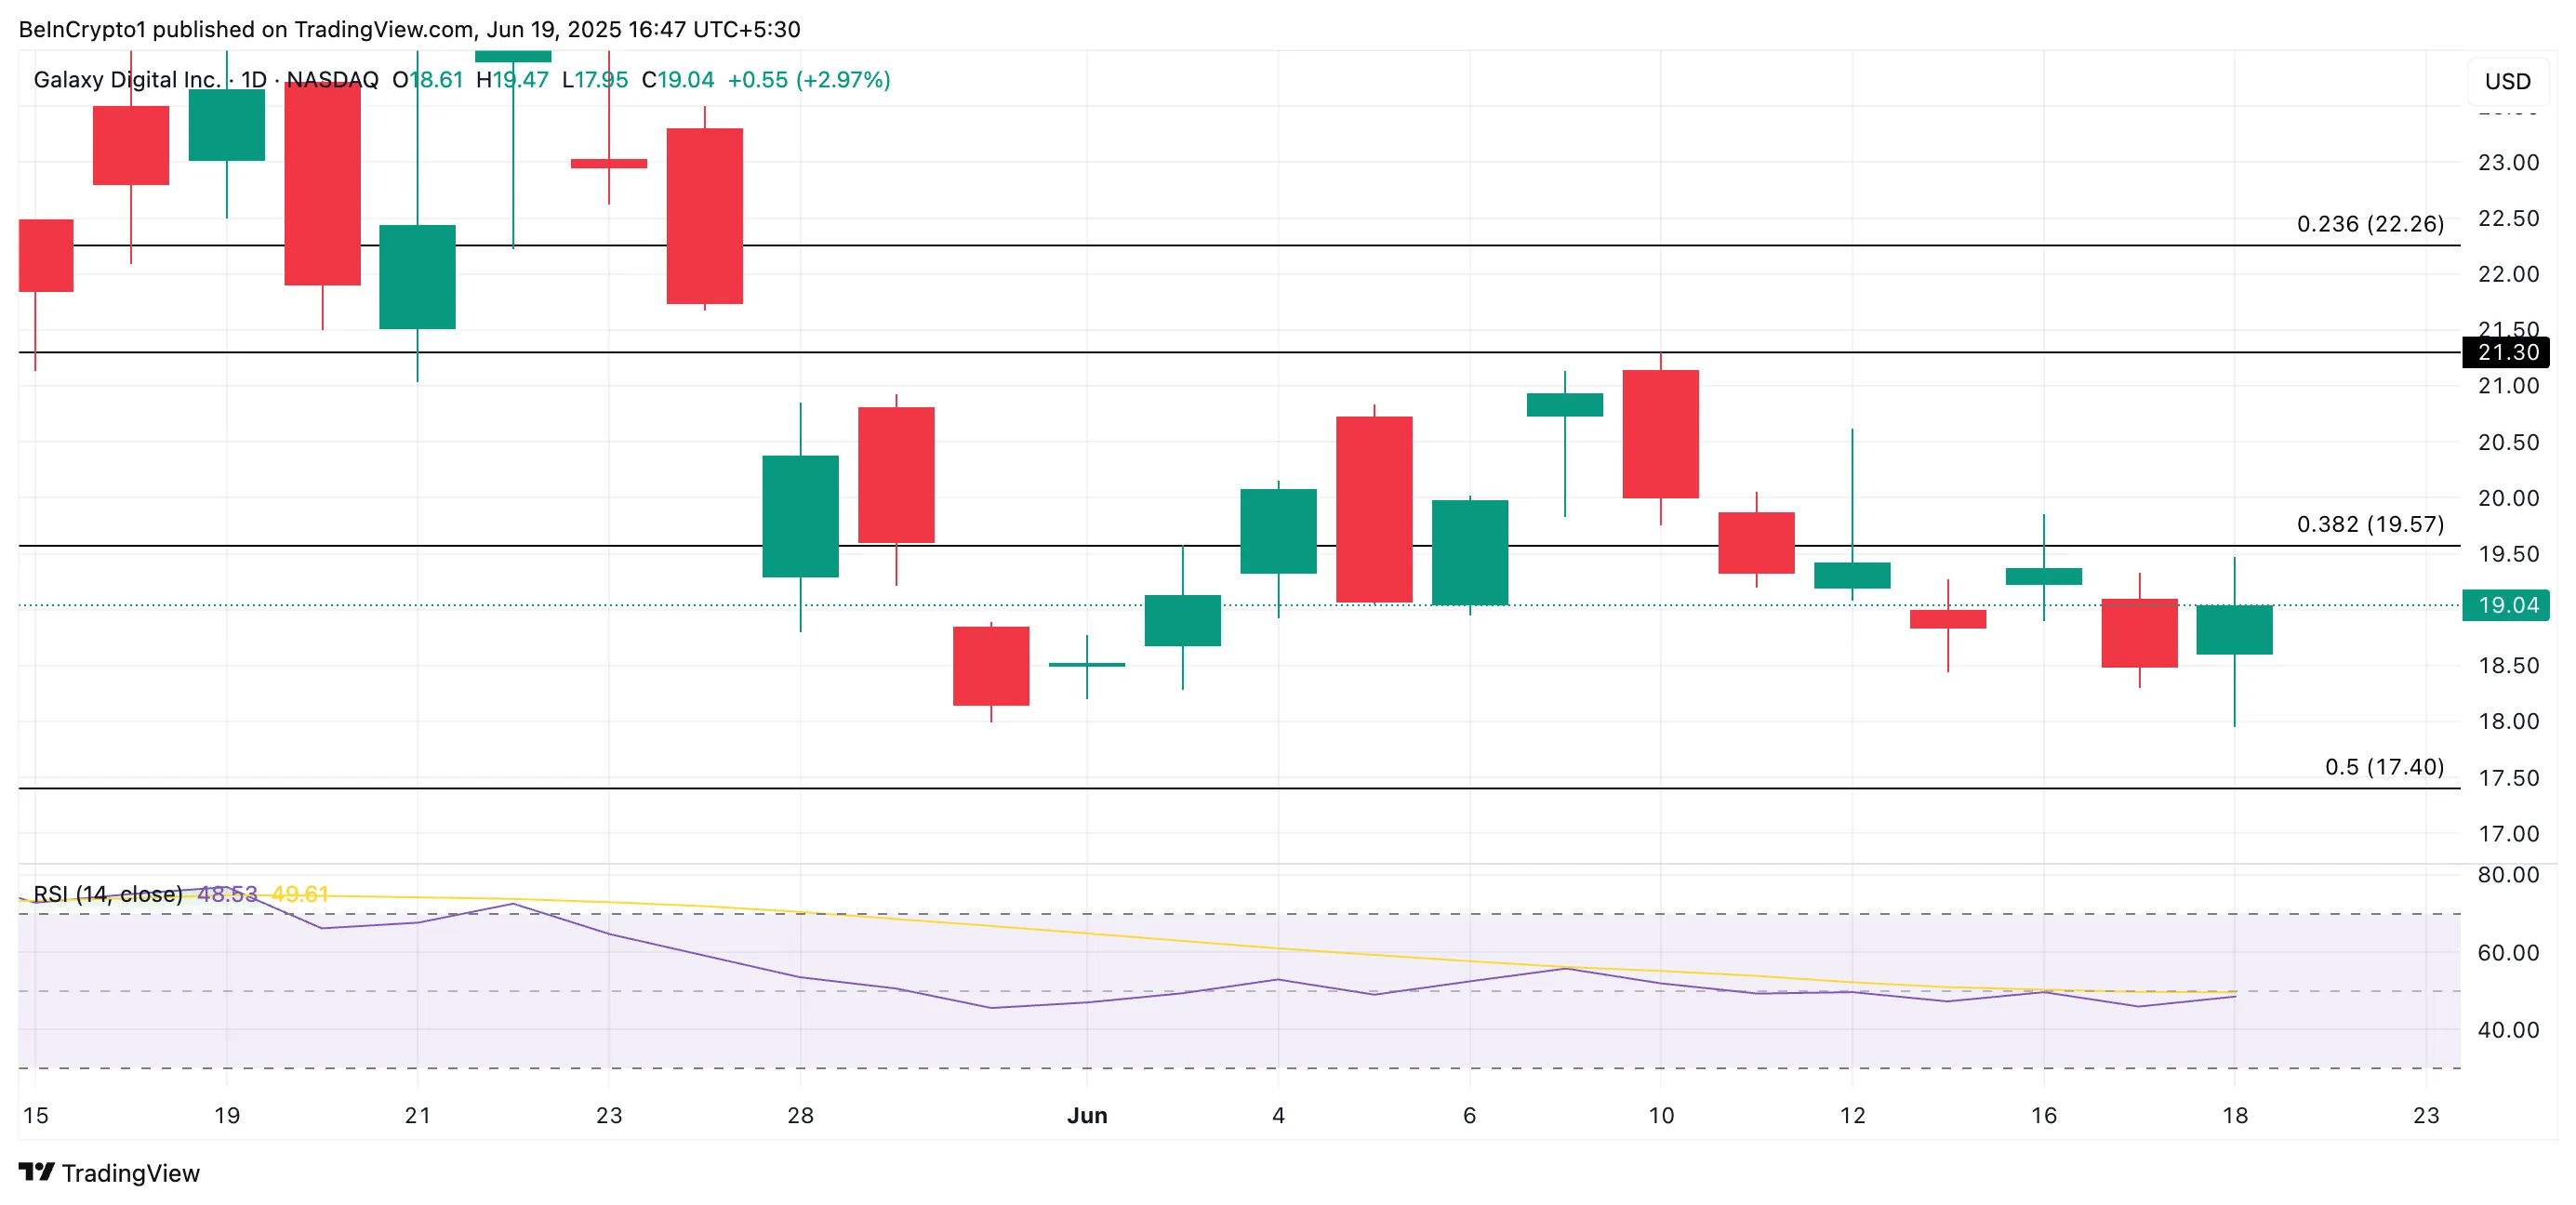Screen dimensions: 2576x1205
Task: Select the Jun date axis label
Action: pyautogui.click(x=1087, y=1115)
